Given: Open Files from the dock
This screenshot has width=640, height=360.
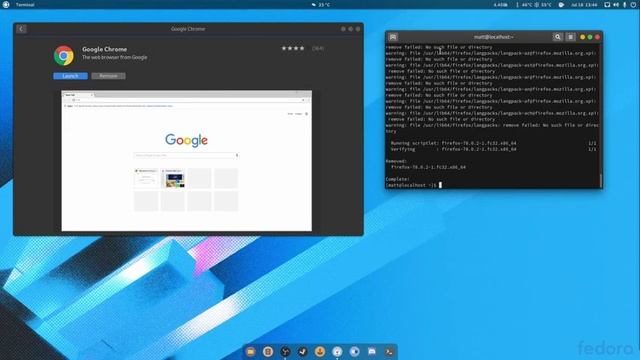Looking at the screenshot, I should [x=251, y=351].
